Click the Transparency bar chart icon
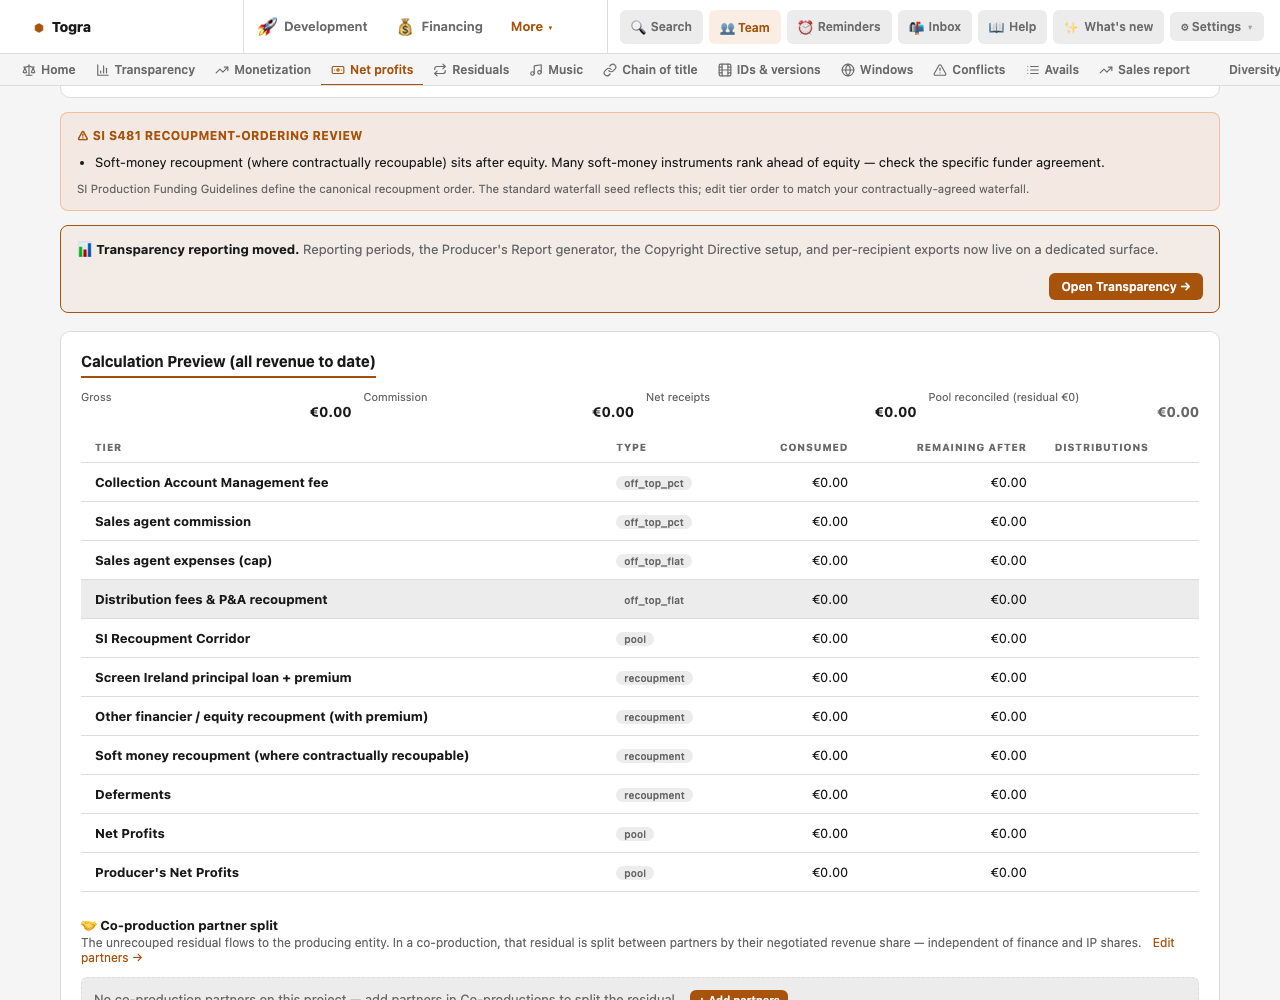The height and width of the screenshot is (1000, 1280). (x=102, y=70)
